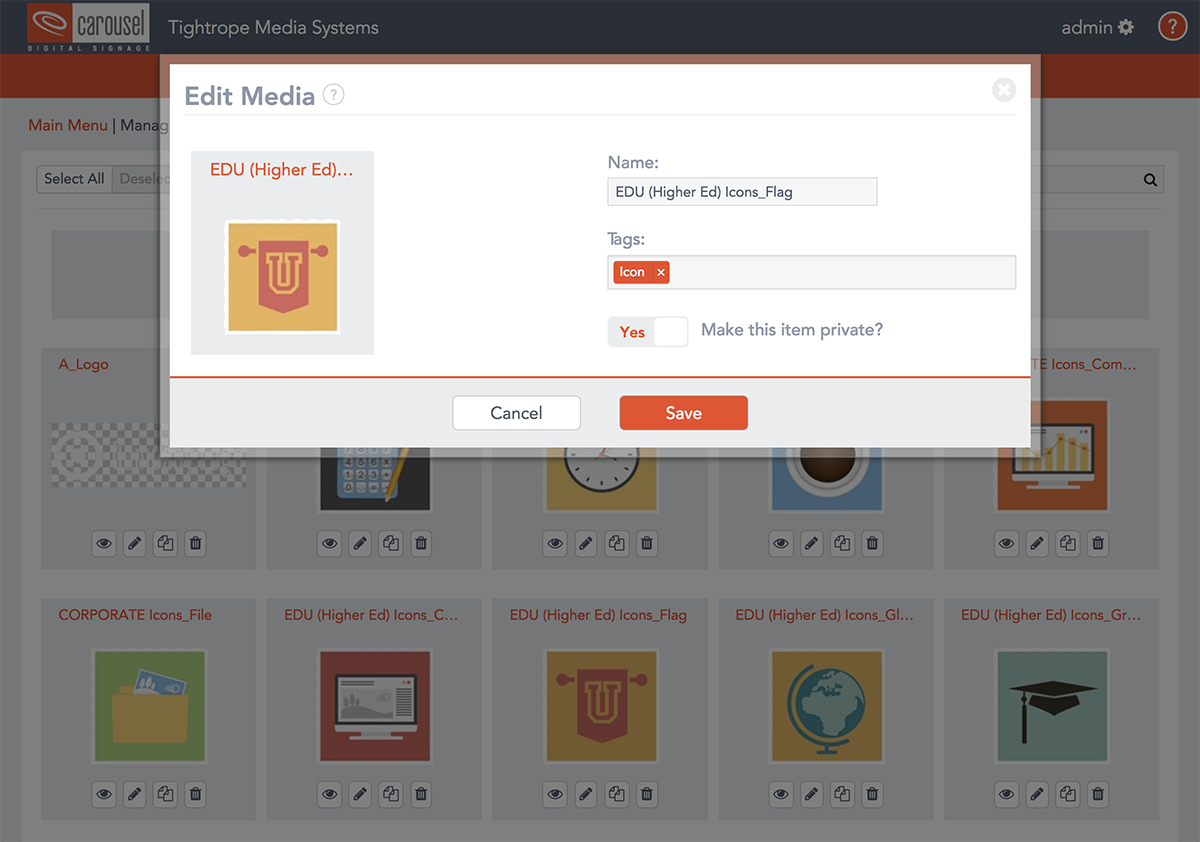
Task: Preview the A_Logo item with eye icon
Action: 104,544
